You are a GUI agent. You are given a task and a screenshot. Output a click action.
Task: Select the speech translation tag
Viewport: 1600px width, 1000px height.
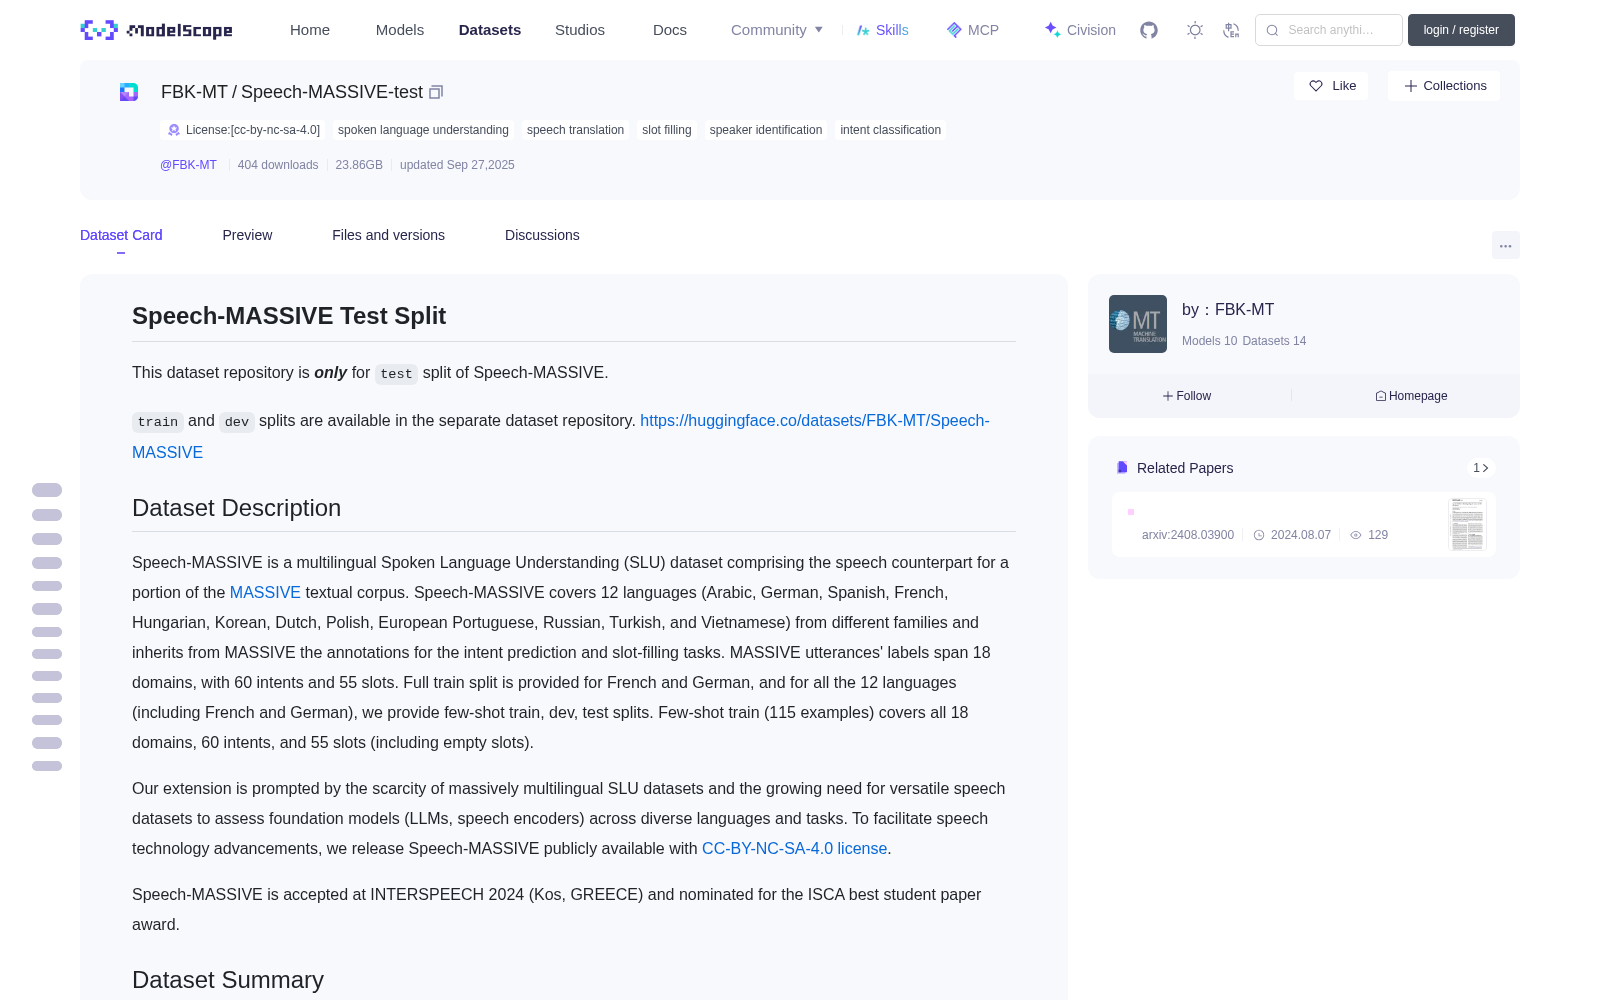[x=575, y=130]
